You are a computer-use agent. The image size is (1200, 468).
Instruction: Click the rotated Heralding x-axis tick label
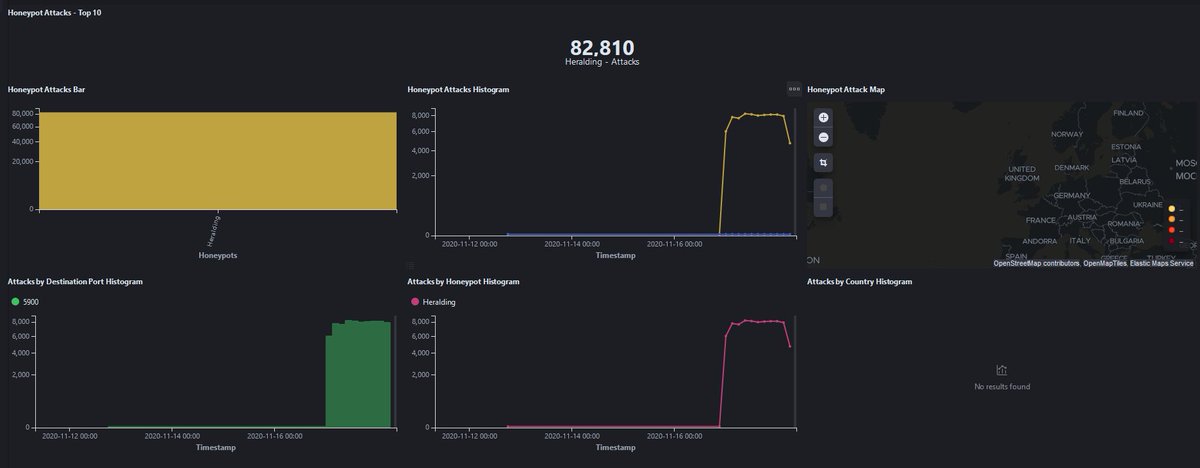click(x=214, y=230)
